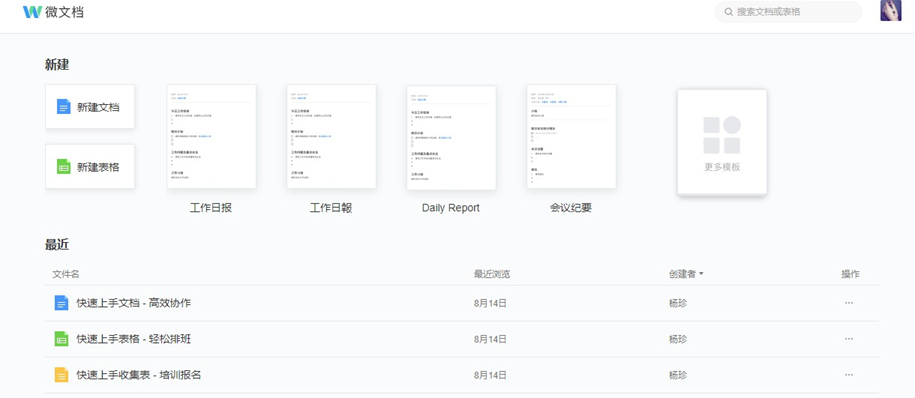
Task: Open file 快速上手文档 - 高效协作
Action: coord(134,303)
